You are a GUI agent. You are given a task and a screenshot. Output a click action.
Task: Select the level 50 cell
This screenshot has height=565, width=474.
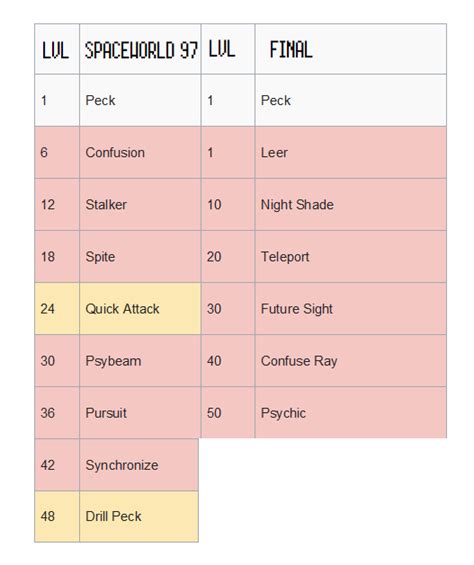[228, 413]
